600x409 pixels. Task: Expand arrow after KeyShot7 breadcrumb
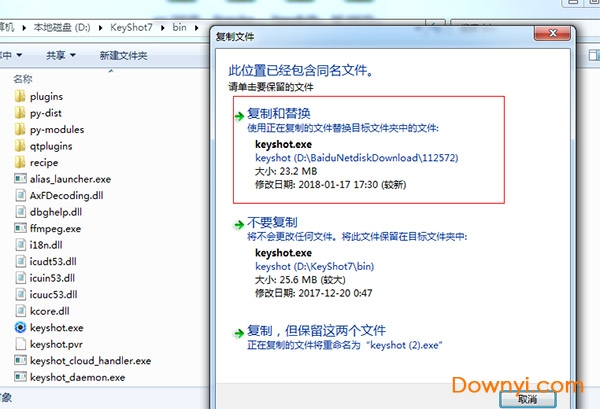[x=163, y=28]
